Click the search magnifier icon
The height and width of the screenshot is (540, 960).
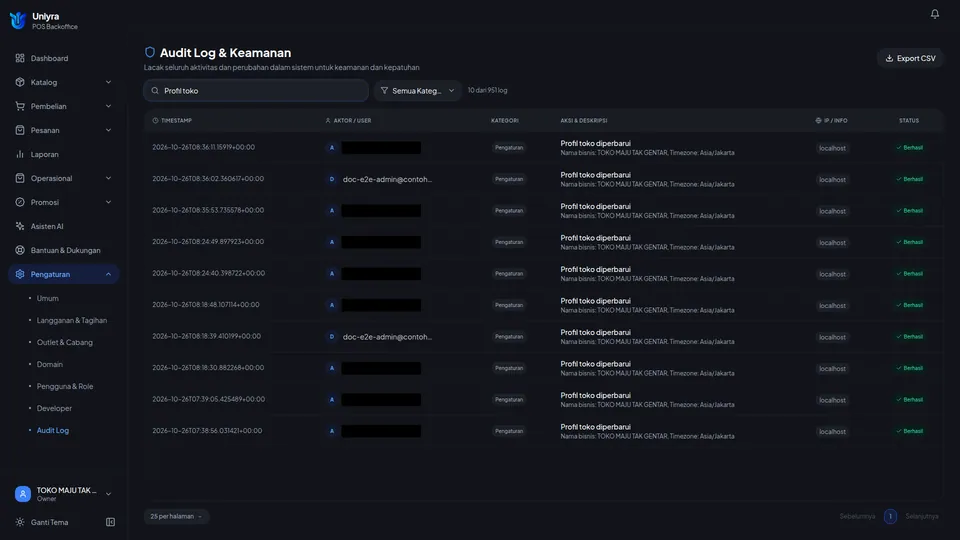(x=155, y=91)
